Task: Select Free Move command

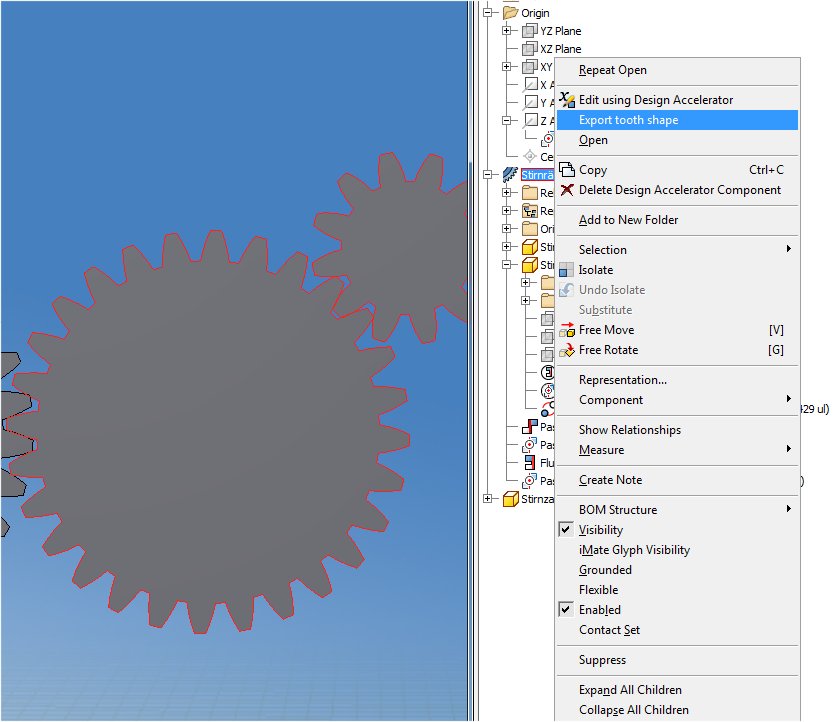Action: [x=677, y=330]
